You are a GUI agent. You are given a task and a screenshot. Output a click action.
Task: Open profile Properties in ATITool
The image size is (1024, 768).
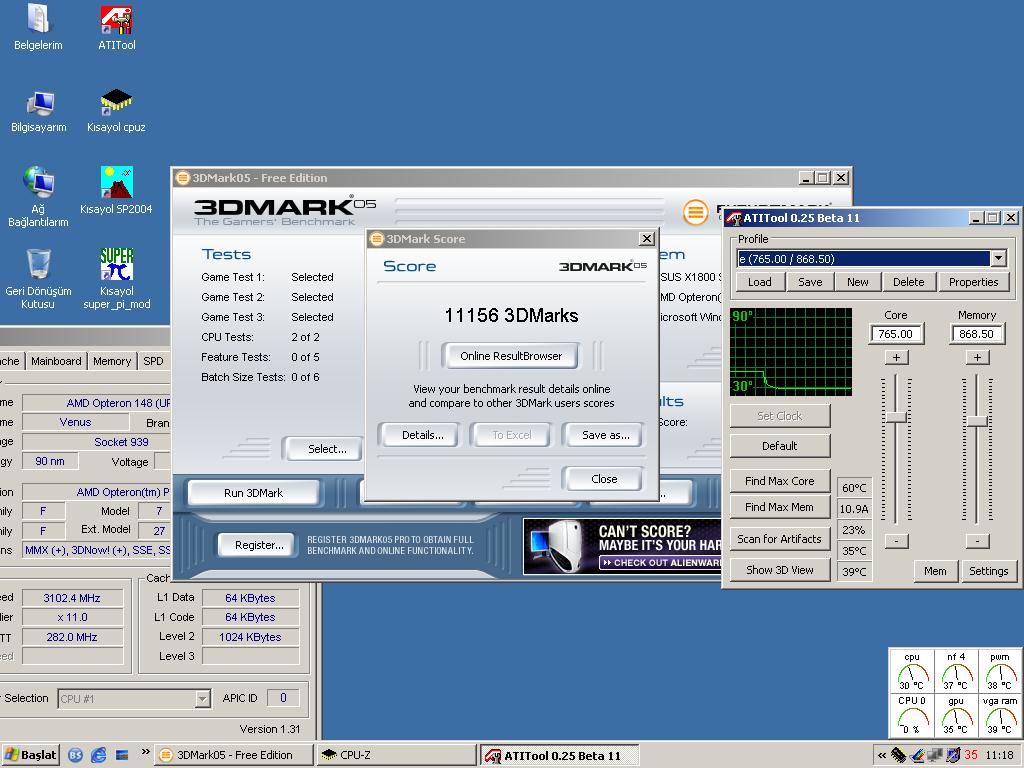tap(973, 282)
